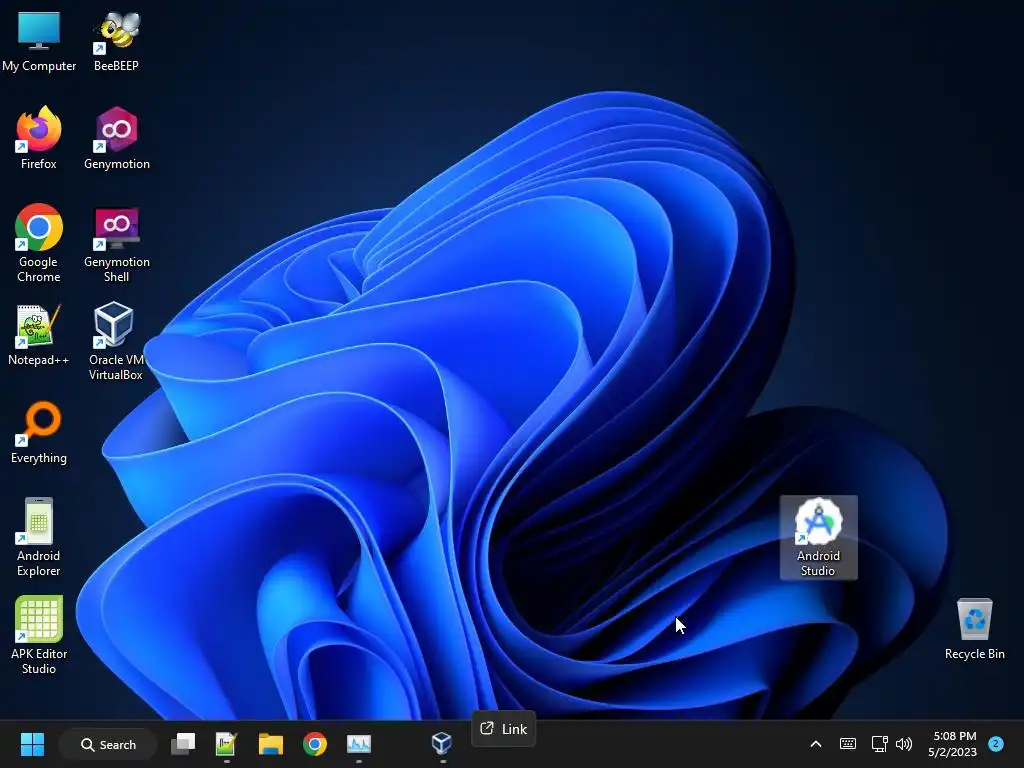Select the Everything search shortcut
Viewport: 1024px width, 768px height.
(39, 432)
